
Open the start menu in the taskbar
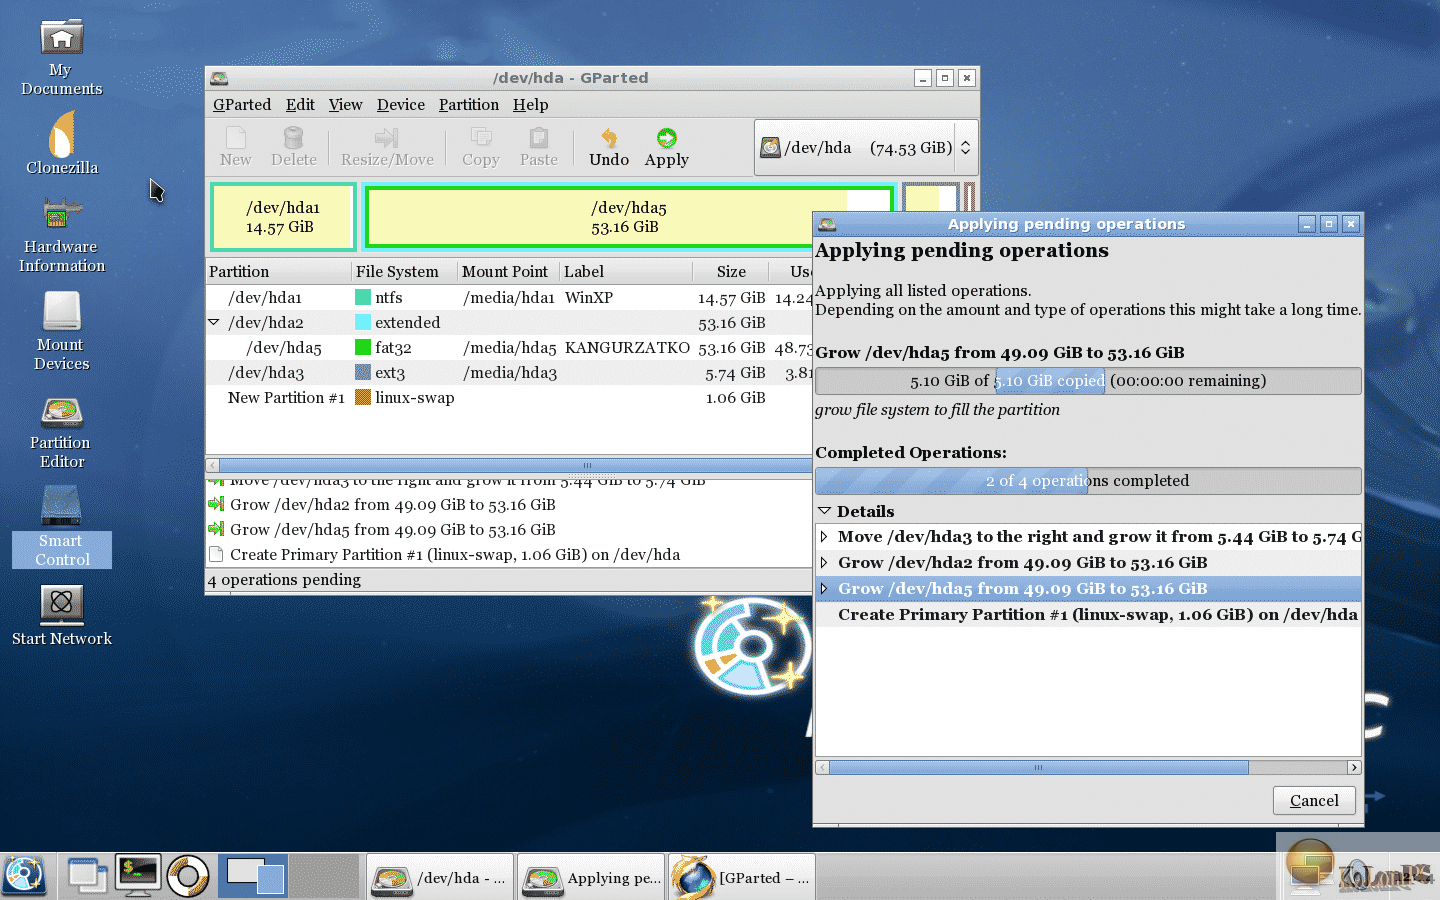24,876
